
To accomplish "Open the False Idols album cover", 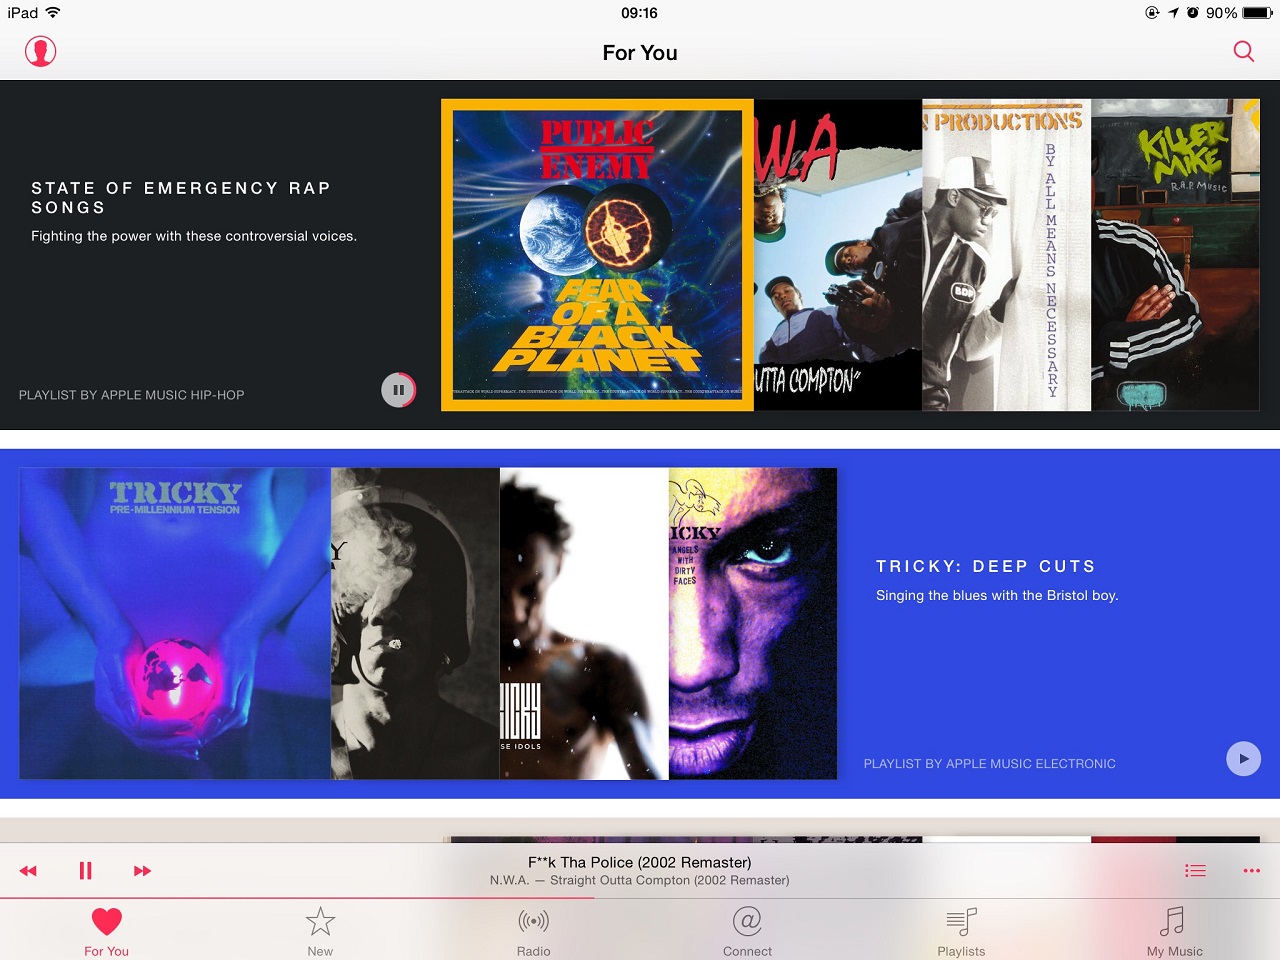I will 584,623.
